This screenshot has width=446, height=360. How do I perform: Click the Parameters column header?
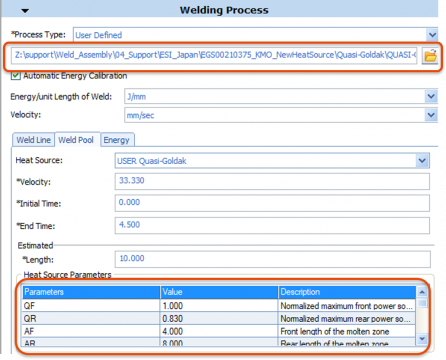point(91,292)
